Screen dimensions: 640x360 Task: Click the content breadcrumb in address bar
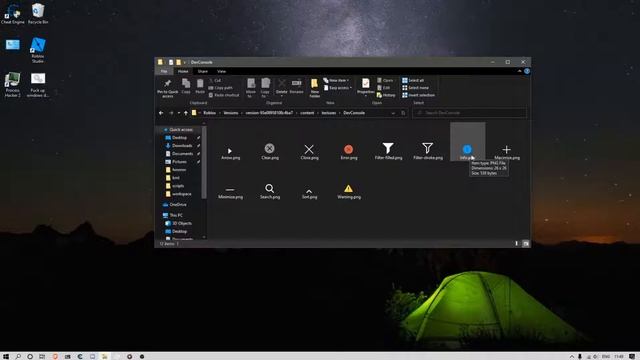pyautogui.click(x=307, y=113)
